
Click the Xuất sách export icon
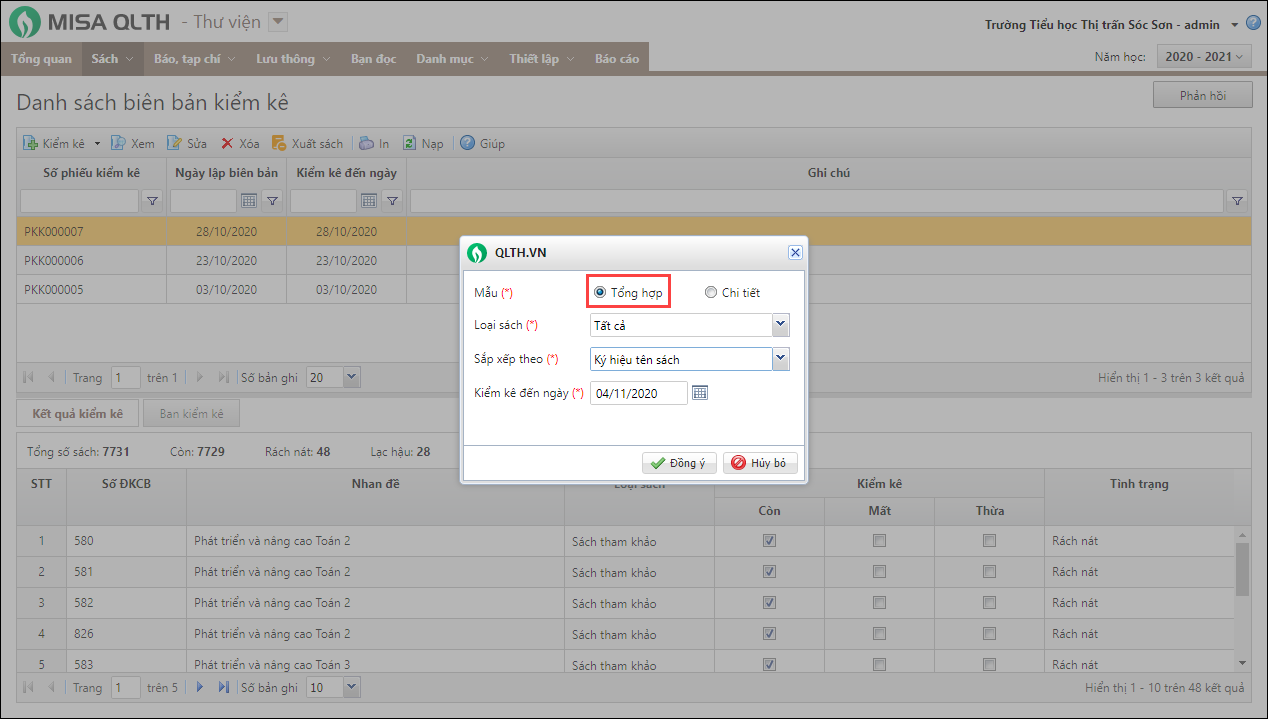click(x=279, y=144)
